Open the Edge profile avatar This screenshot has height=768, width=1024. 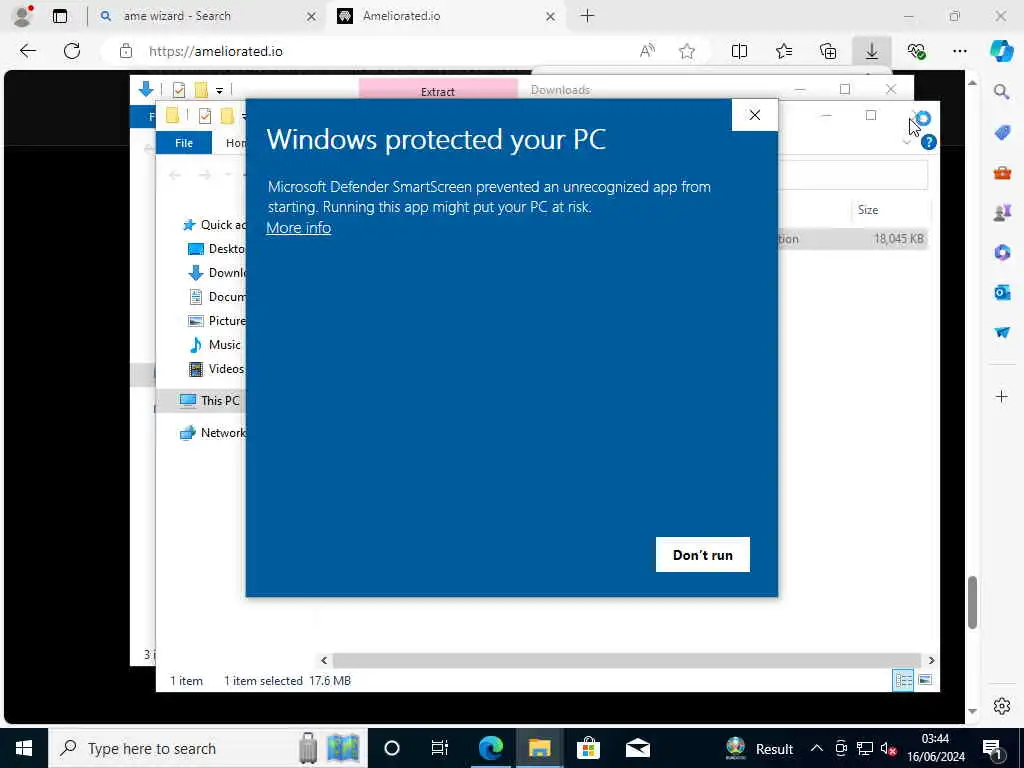23,16
